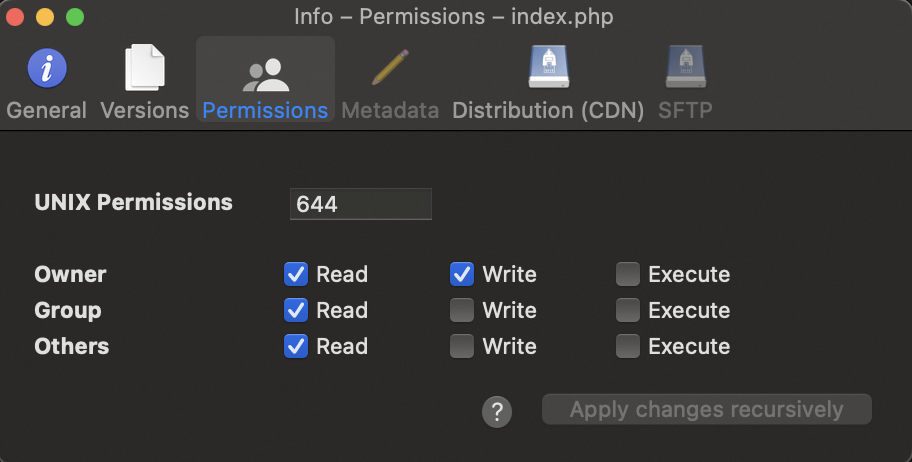Uncheck Others Read permission
Image resolution: width=912 pixels, height=462 pixels.
pos(296,346)
